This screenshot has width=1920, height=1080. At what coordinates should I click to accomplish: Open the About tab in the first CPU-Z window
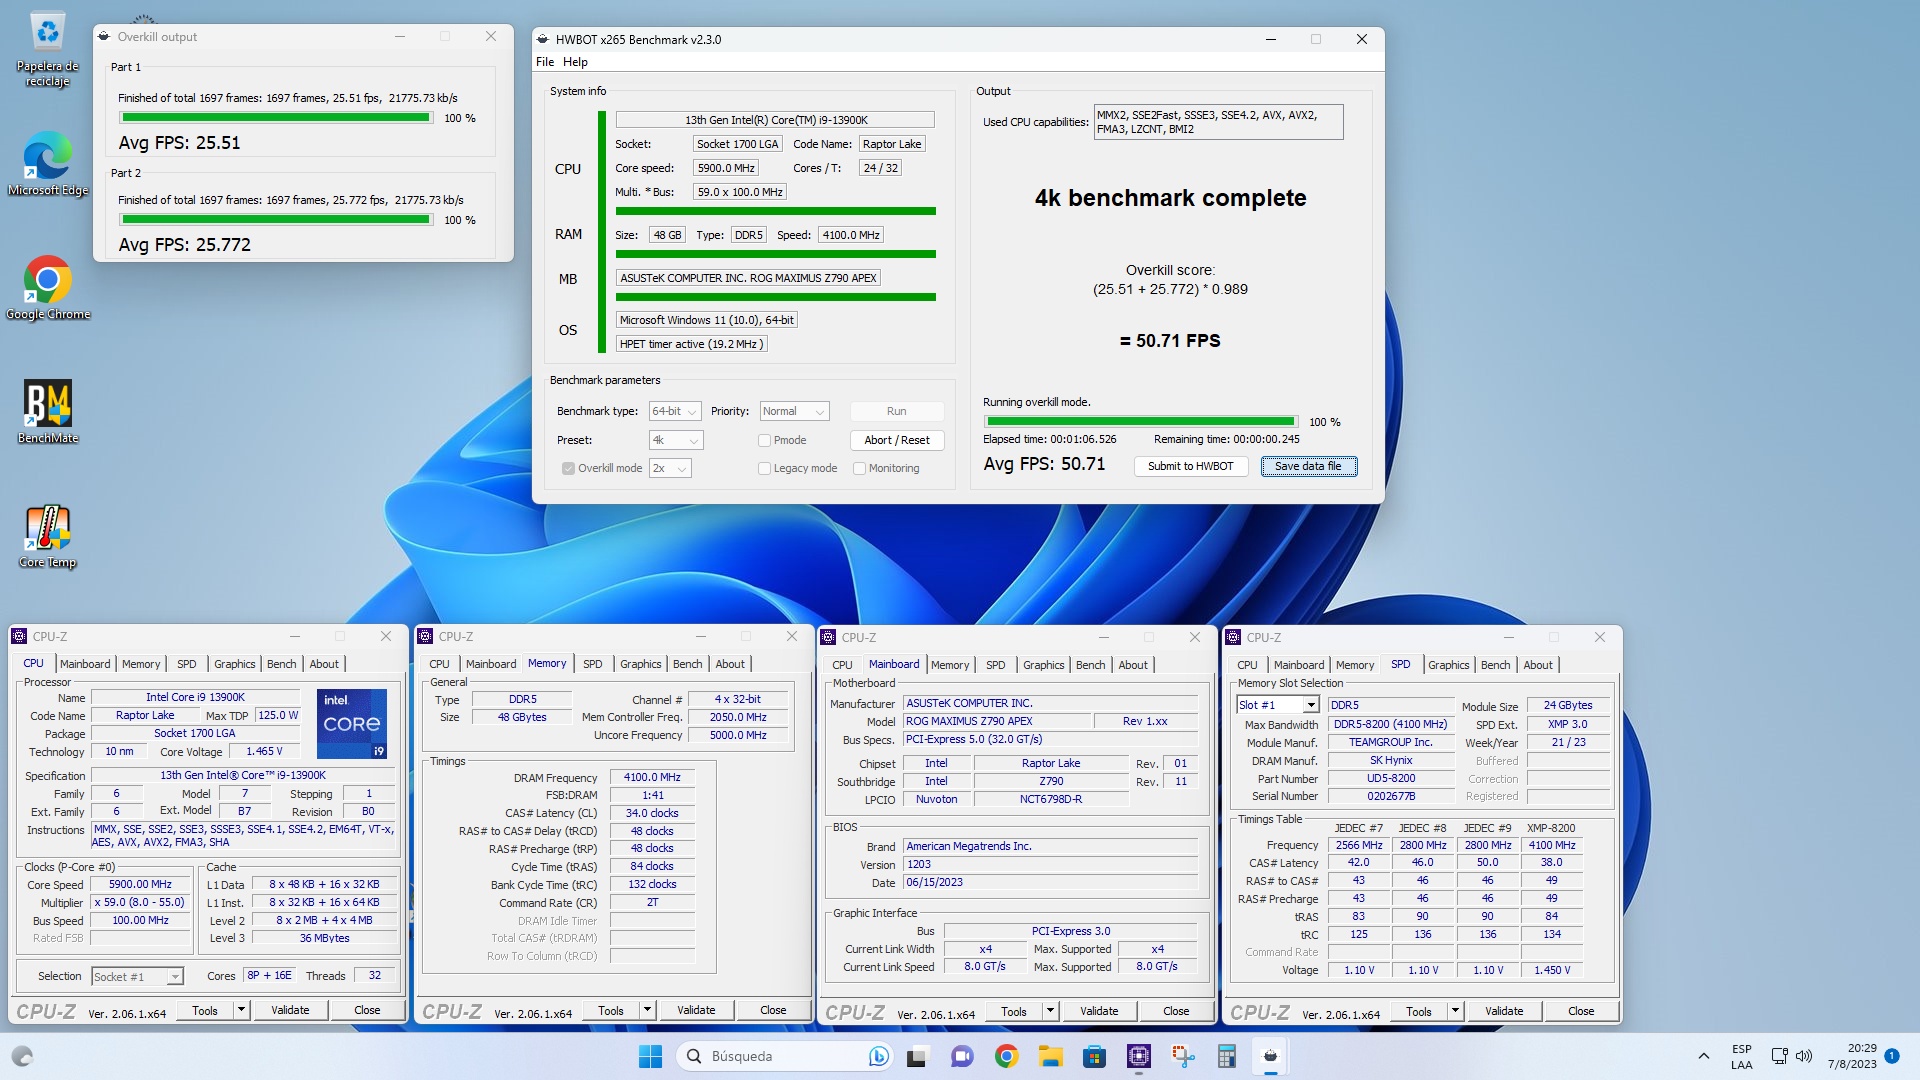(324, 664)
